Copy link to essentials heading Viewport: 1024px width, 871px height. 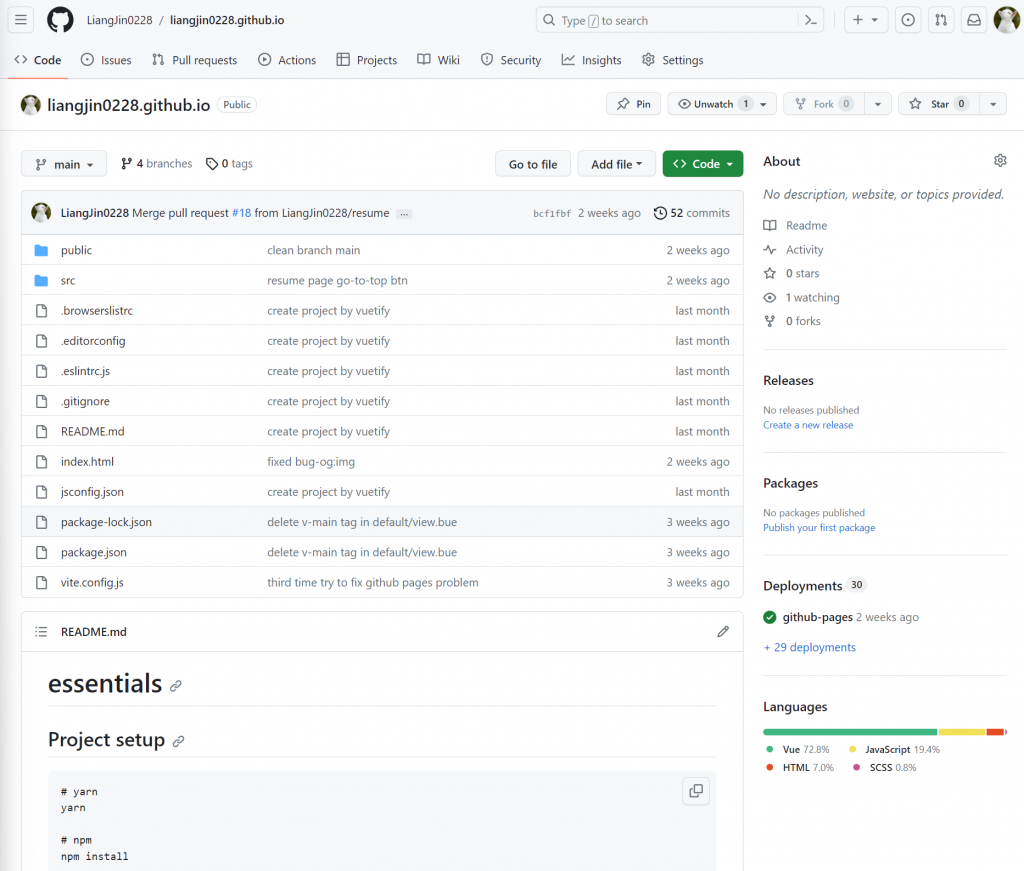[x=176, y=686]
